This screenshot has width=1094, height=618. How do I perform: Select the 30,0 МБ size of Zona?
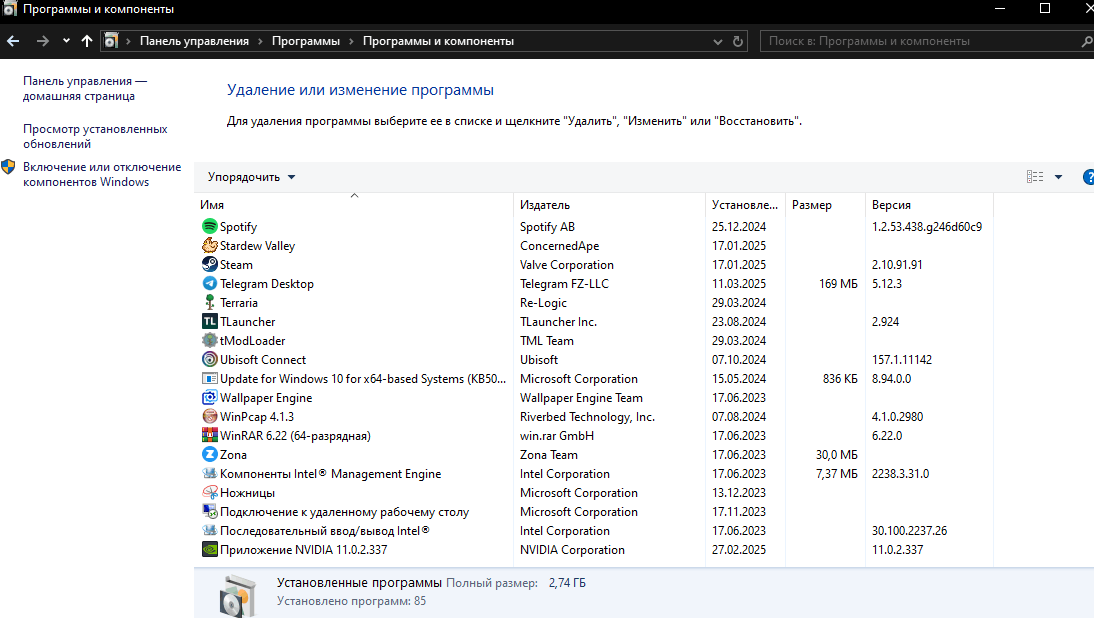click(x=837, y=455)
